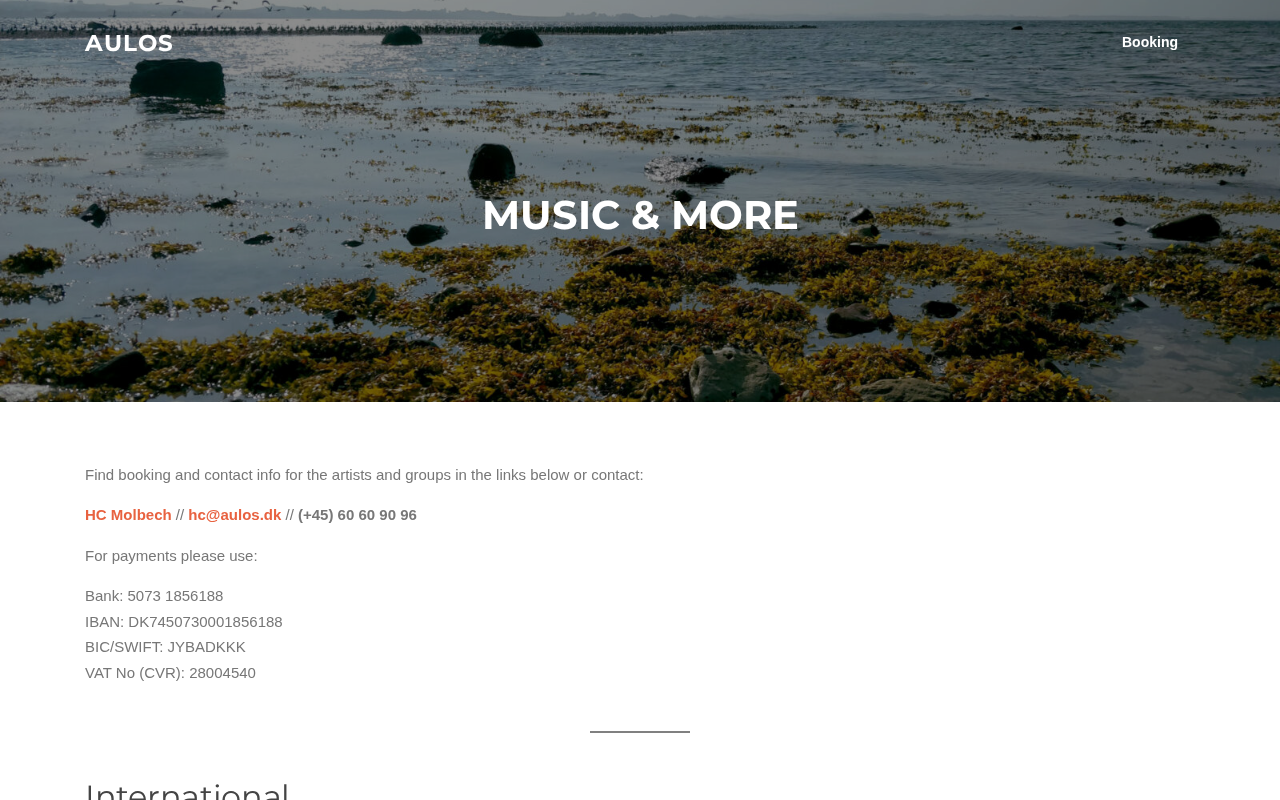
Task: Follow the HC Molbech contact link
Action: point(128,515)
